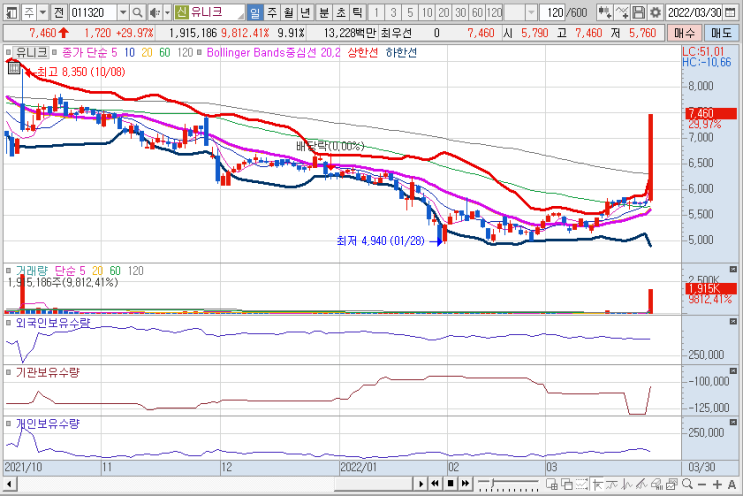The height and width of the screenshot is (496, 743).
Task: Expand the minute interval dropdown arrow
Action: tap(531, 12)
